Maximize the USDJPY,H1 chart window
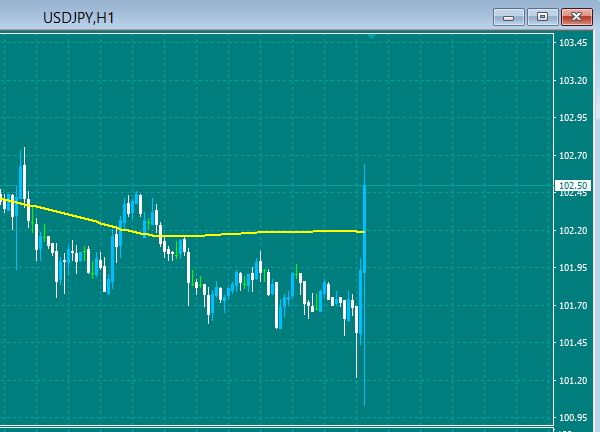 (542, 17)
